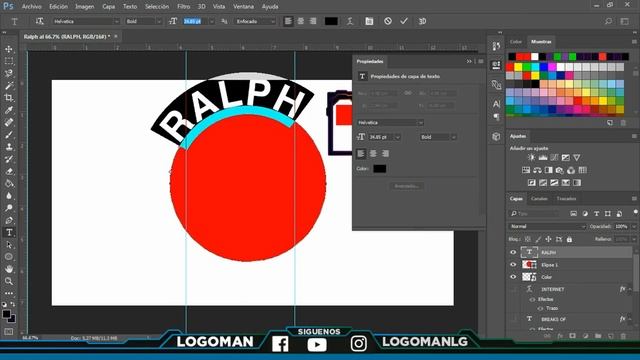The width and height of the screenshot is (640, 360).
Task: Collapse the Propiedades panel with double arrows
Action: 469,61
